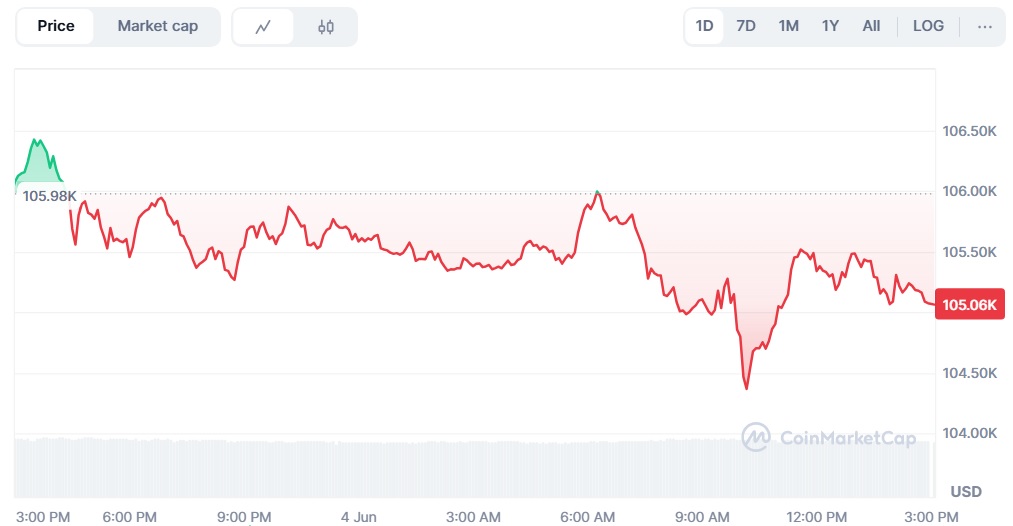Switch to line chart view icon
Viewport: 1013px width, 526px height.
(263, 26)
